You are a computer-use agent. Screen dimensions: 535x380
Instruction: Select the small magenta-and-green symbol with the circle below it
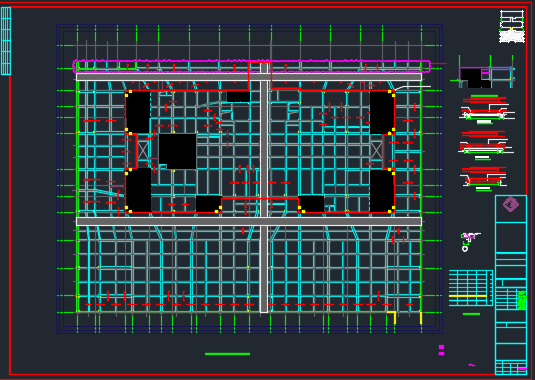pyautogui.click(x=470, y=242)
